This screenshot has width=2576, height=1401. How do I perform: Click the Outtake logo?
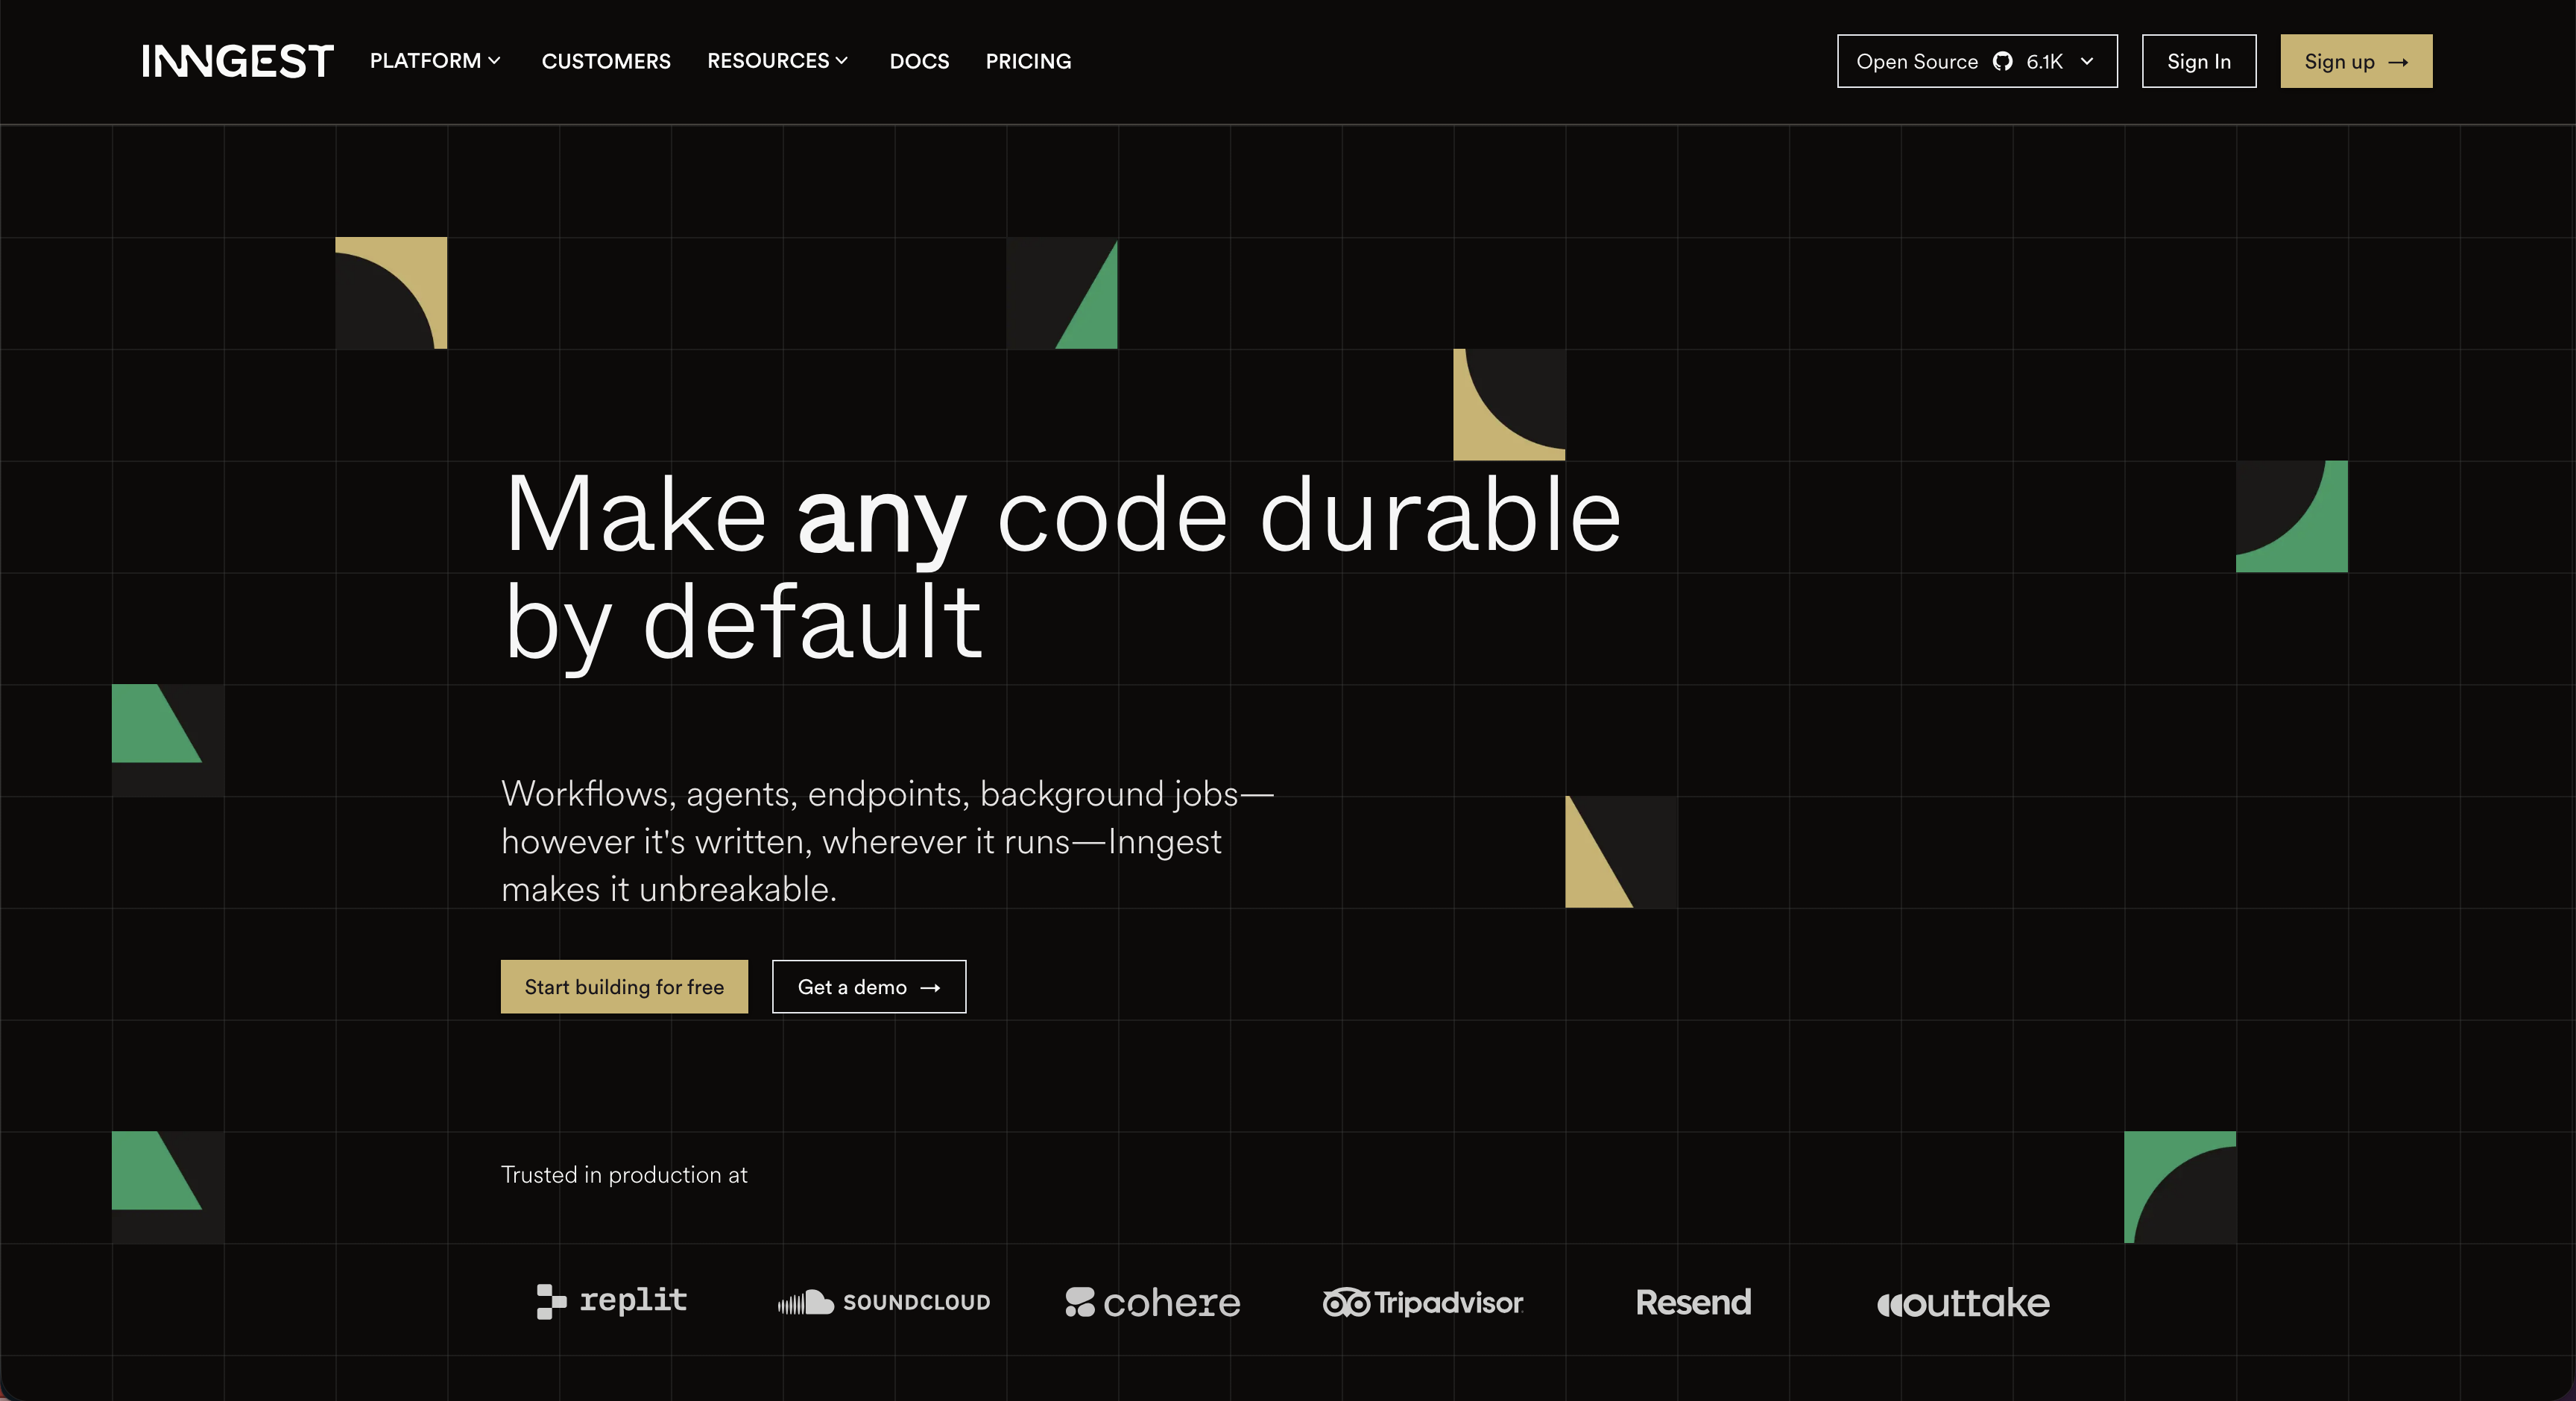(x=1963, y=1302)
